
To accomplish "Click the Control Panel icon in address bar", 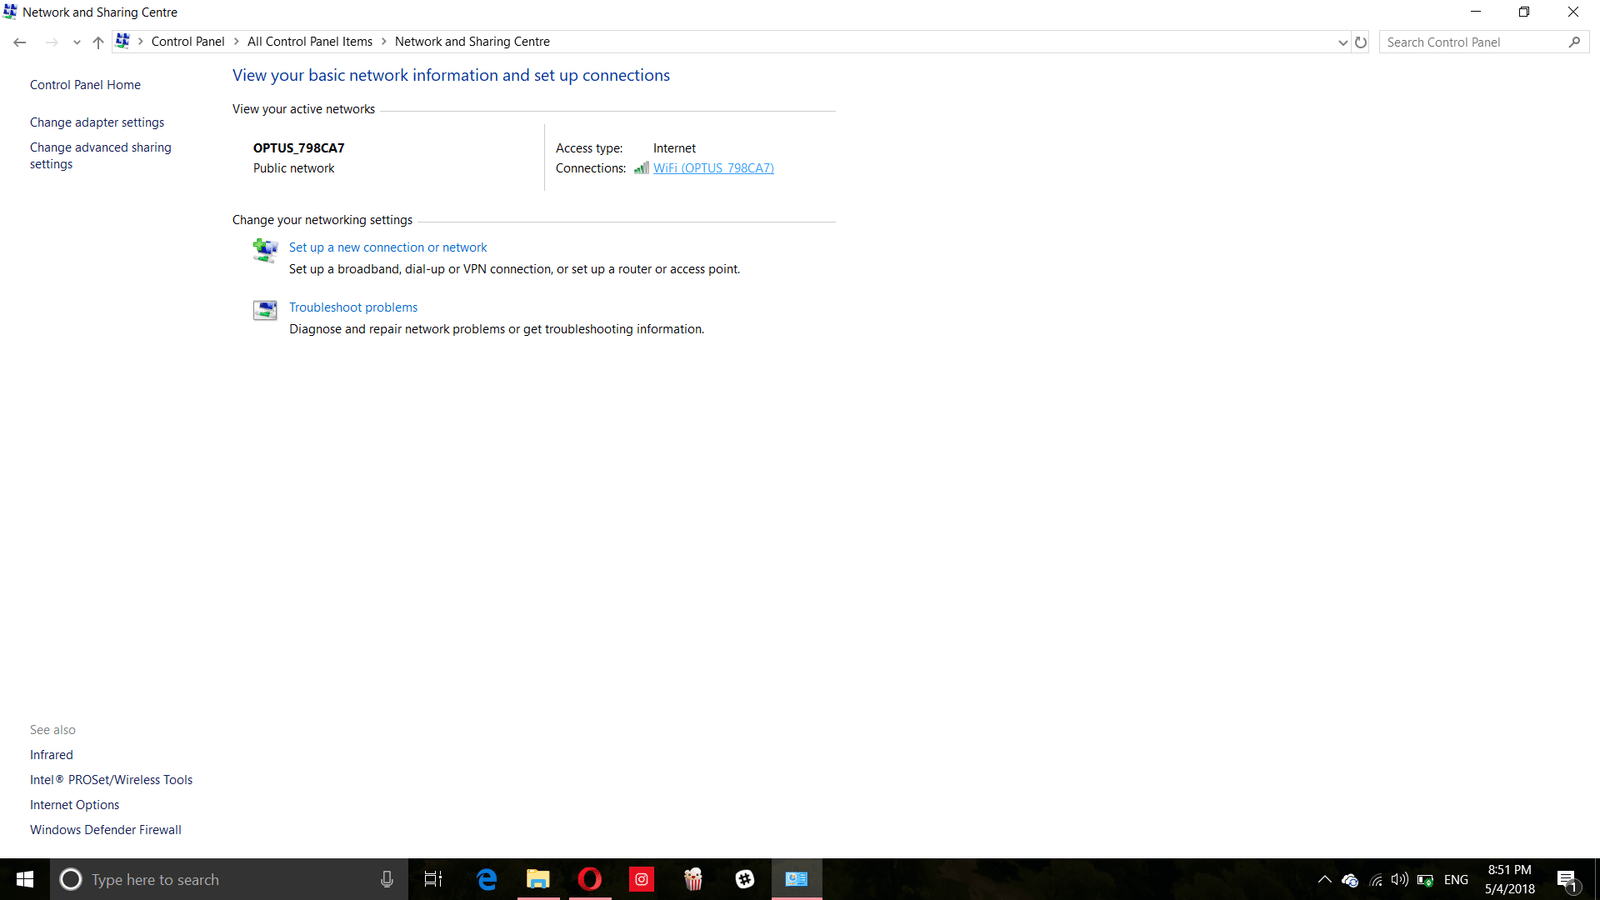I will click(x=123, y=41).
